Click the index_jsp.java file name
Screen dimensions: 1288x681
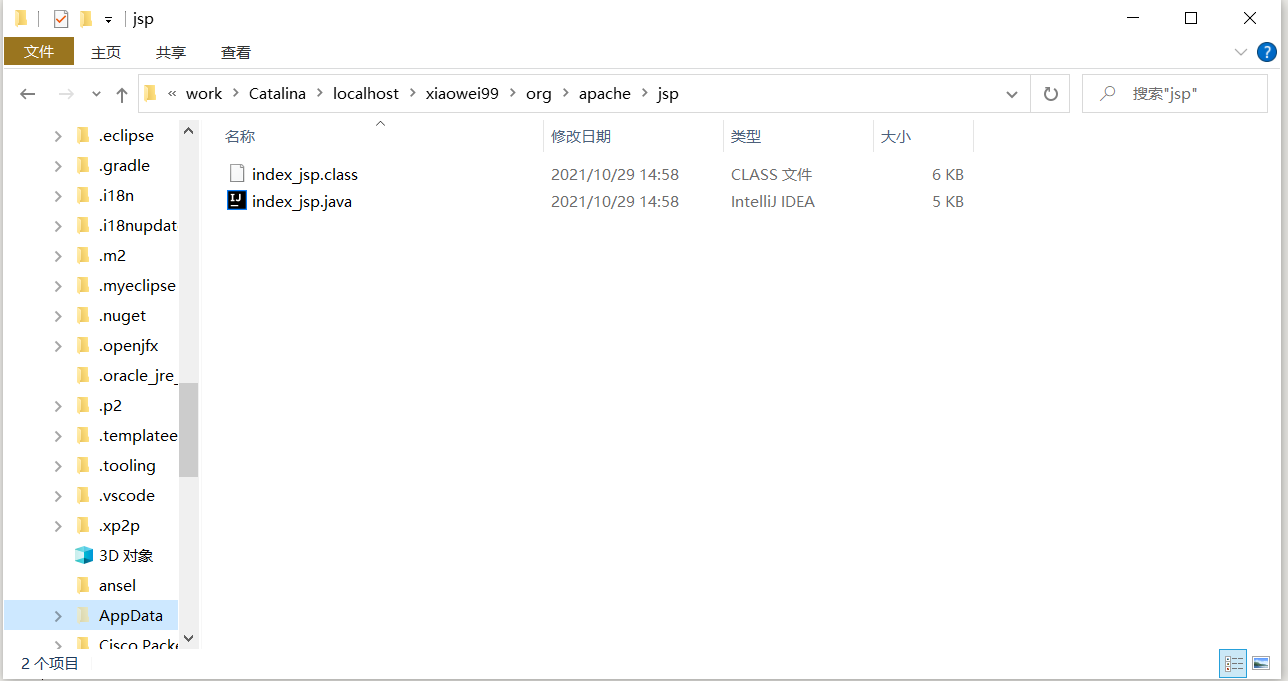point(302,201)
